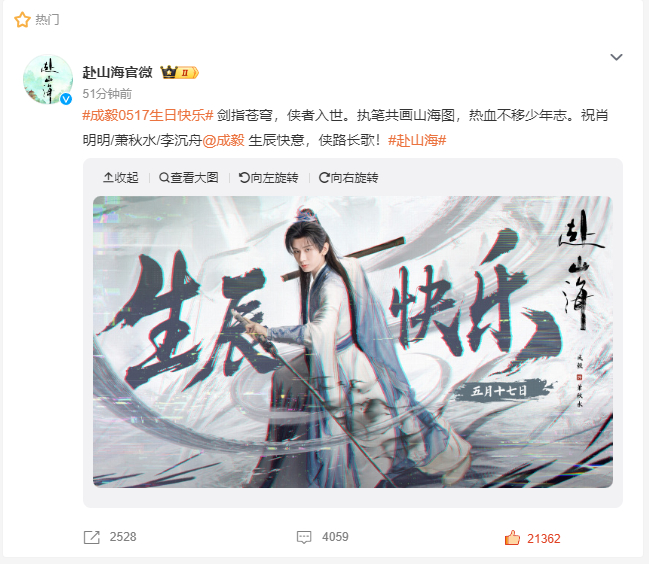This screenshot has width=649, height=564.
Task: Open the 赴山海官微 profile avatar
Action: click(x=48, y=79)
